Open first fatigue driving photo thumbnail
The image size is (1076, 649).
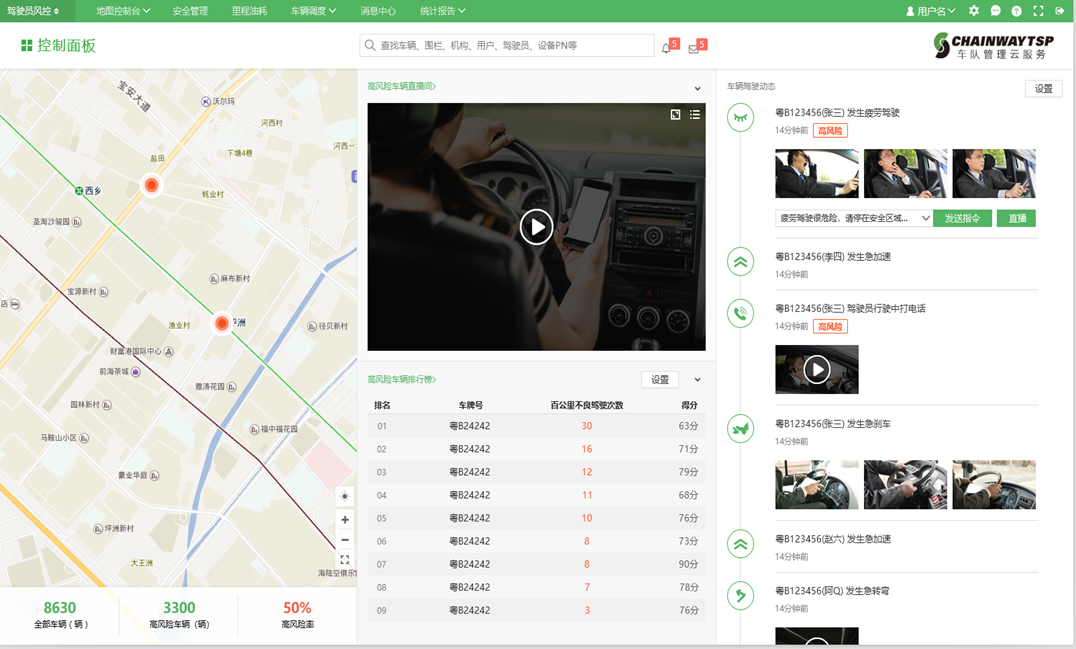[x=817, y=174]
